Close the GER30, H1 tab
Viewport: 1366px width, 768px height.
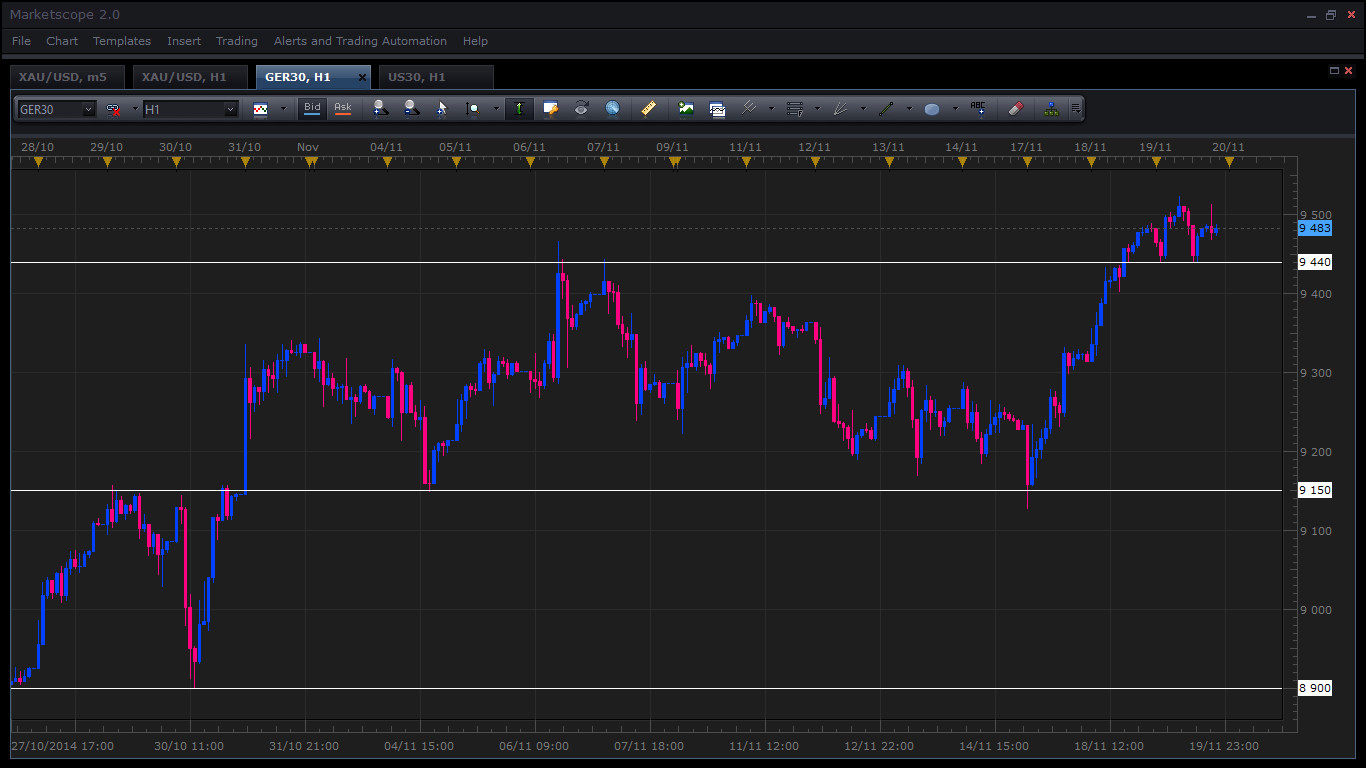pyautogui.click(x=362, y=77)
